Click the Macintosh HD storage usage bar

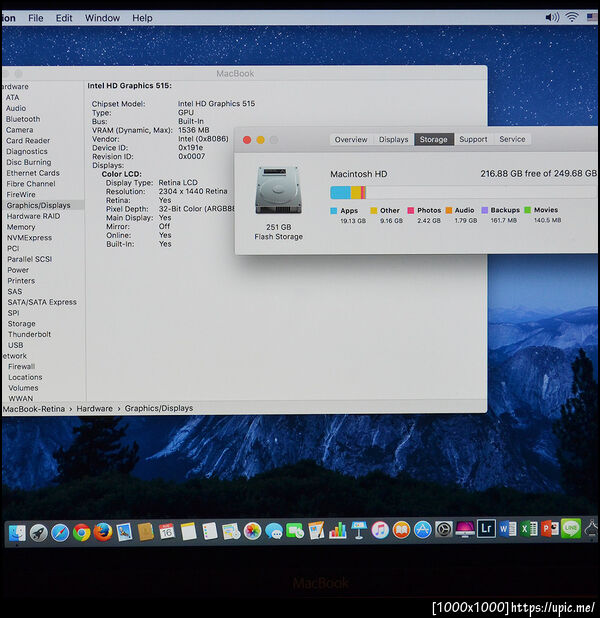pyautogui.click(x=464, y=192)
